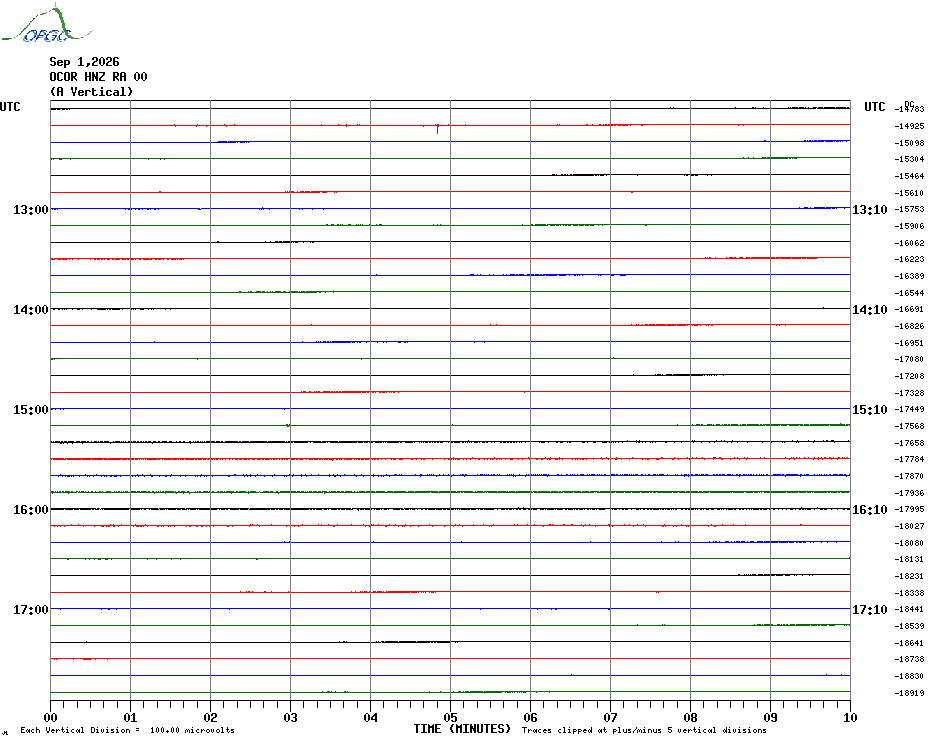The height and width of the screenshot is (744, 930).
Task: Click the 10 minute axis tick label
Action: (850, 718)
